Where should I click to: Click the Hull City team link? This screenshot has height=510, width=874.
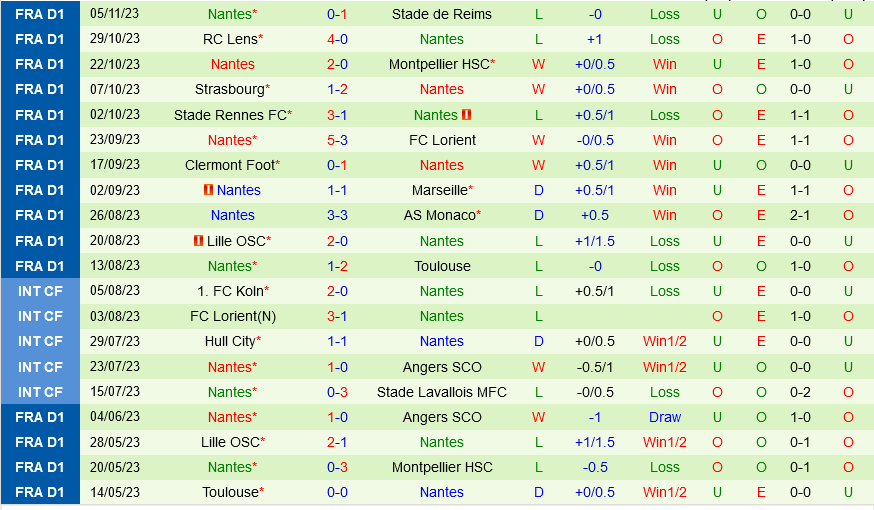pyautogui.click(x=229, y=341)
